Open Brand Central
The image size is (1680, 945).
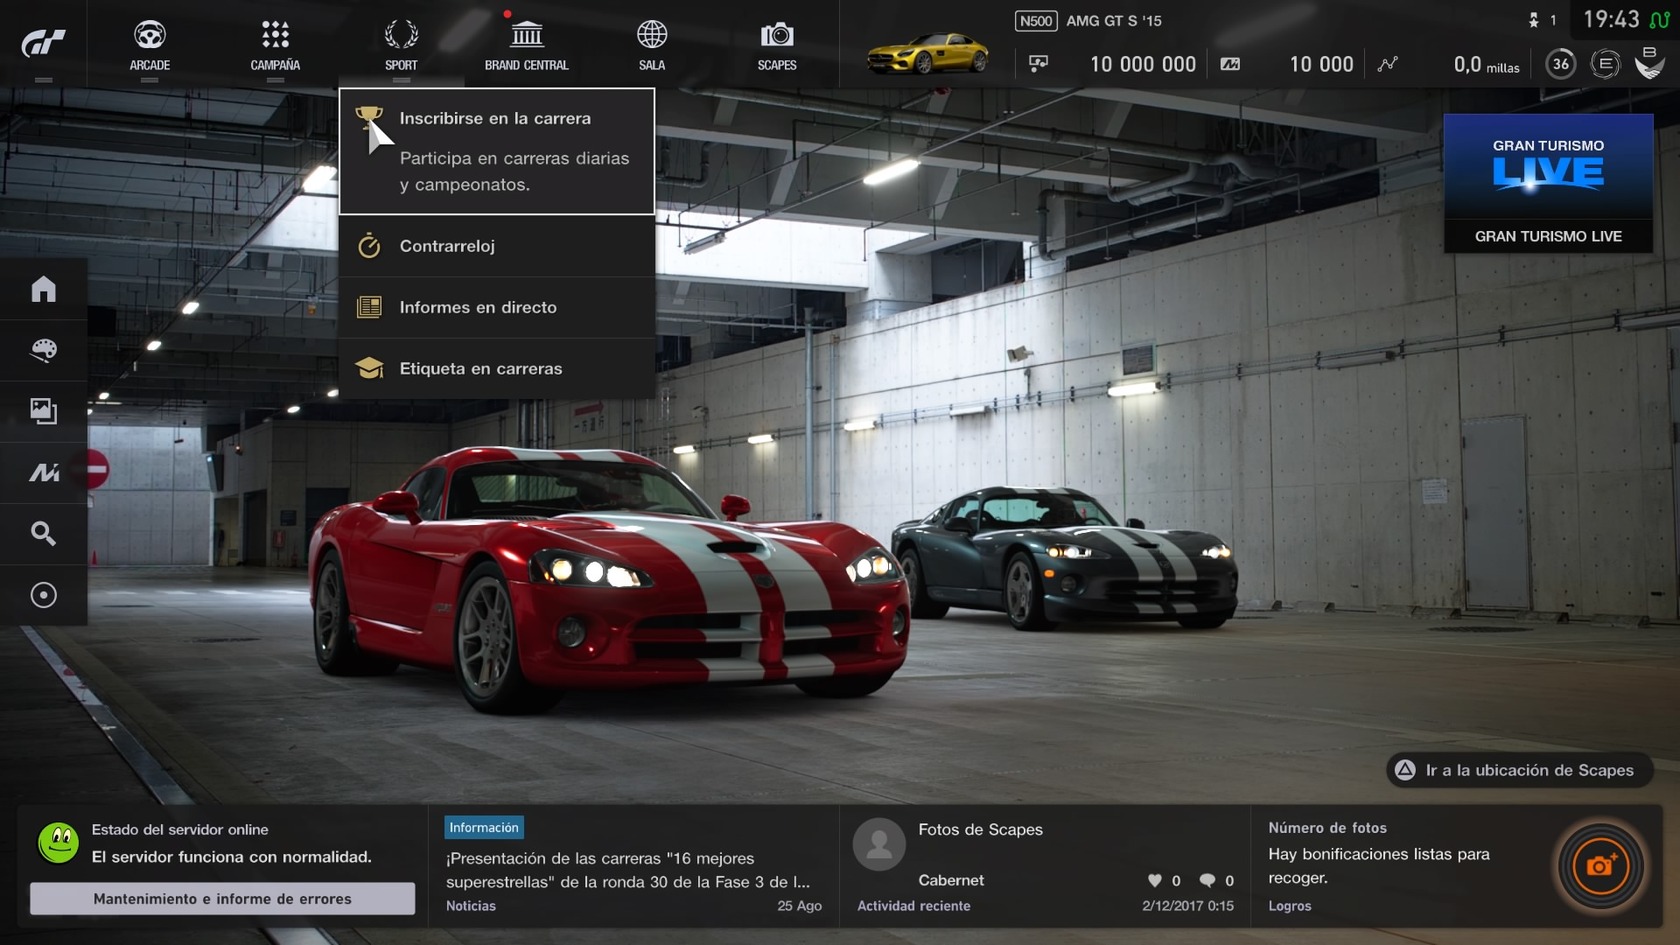click(x=526, y=45)
